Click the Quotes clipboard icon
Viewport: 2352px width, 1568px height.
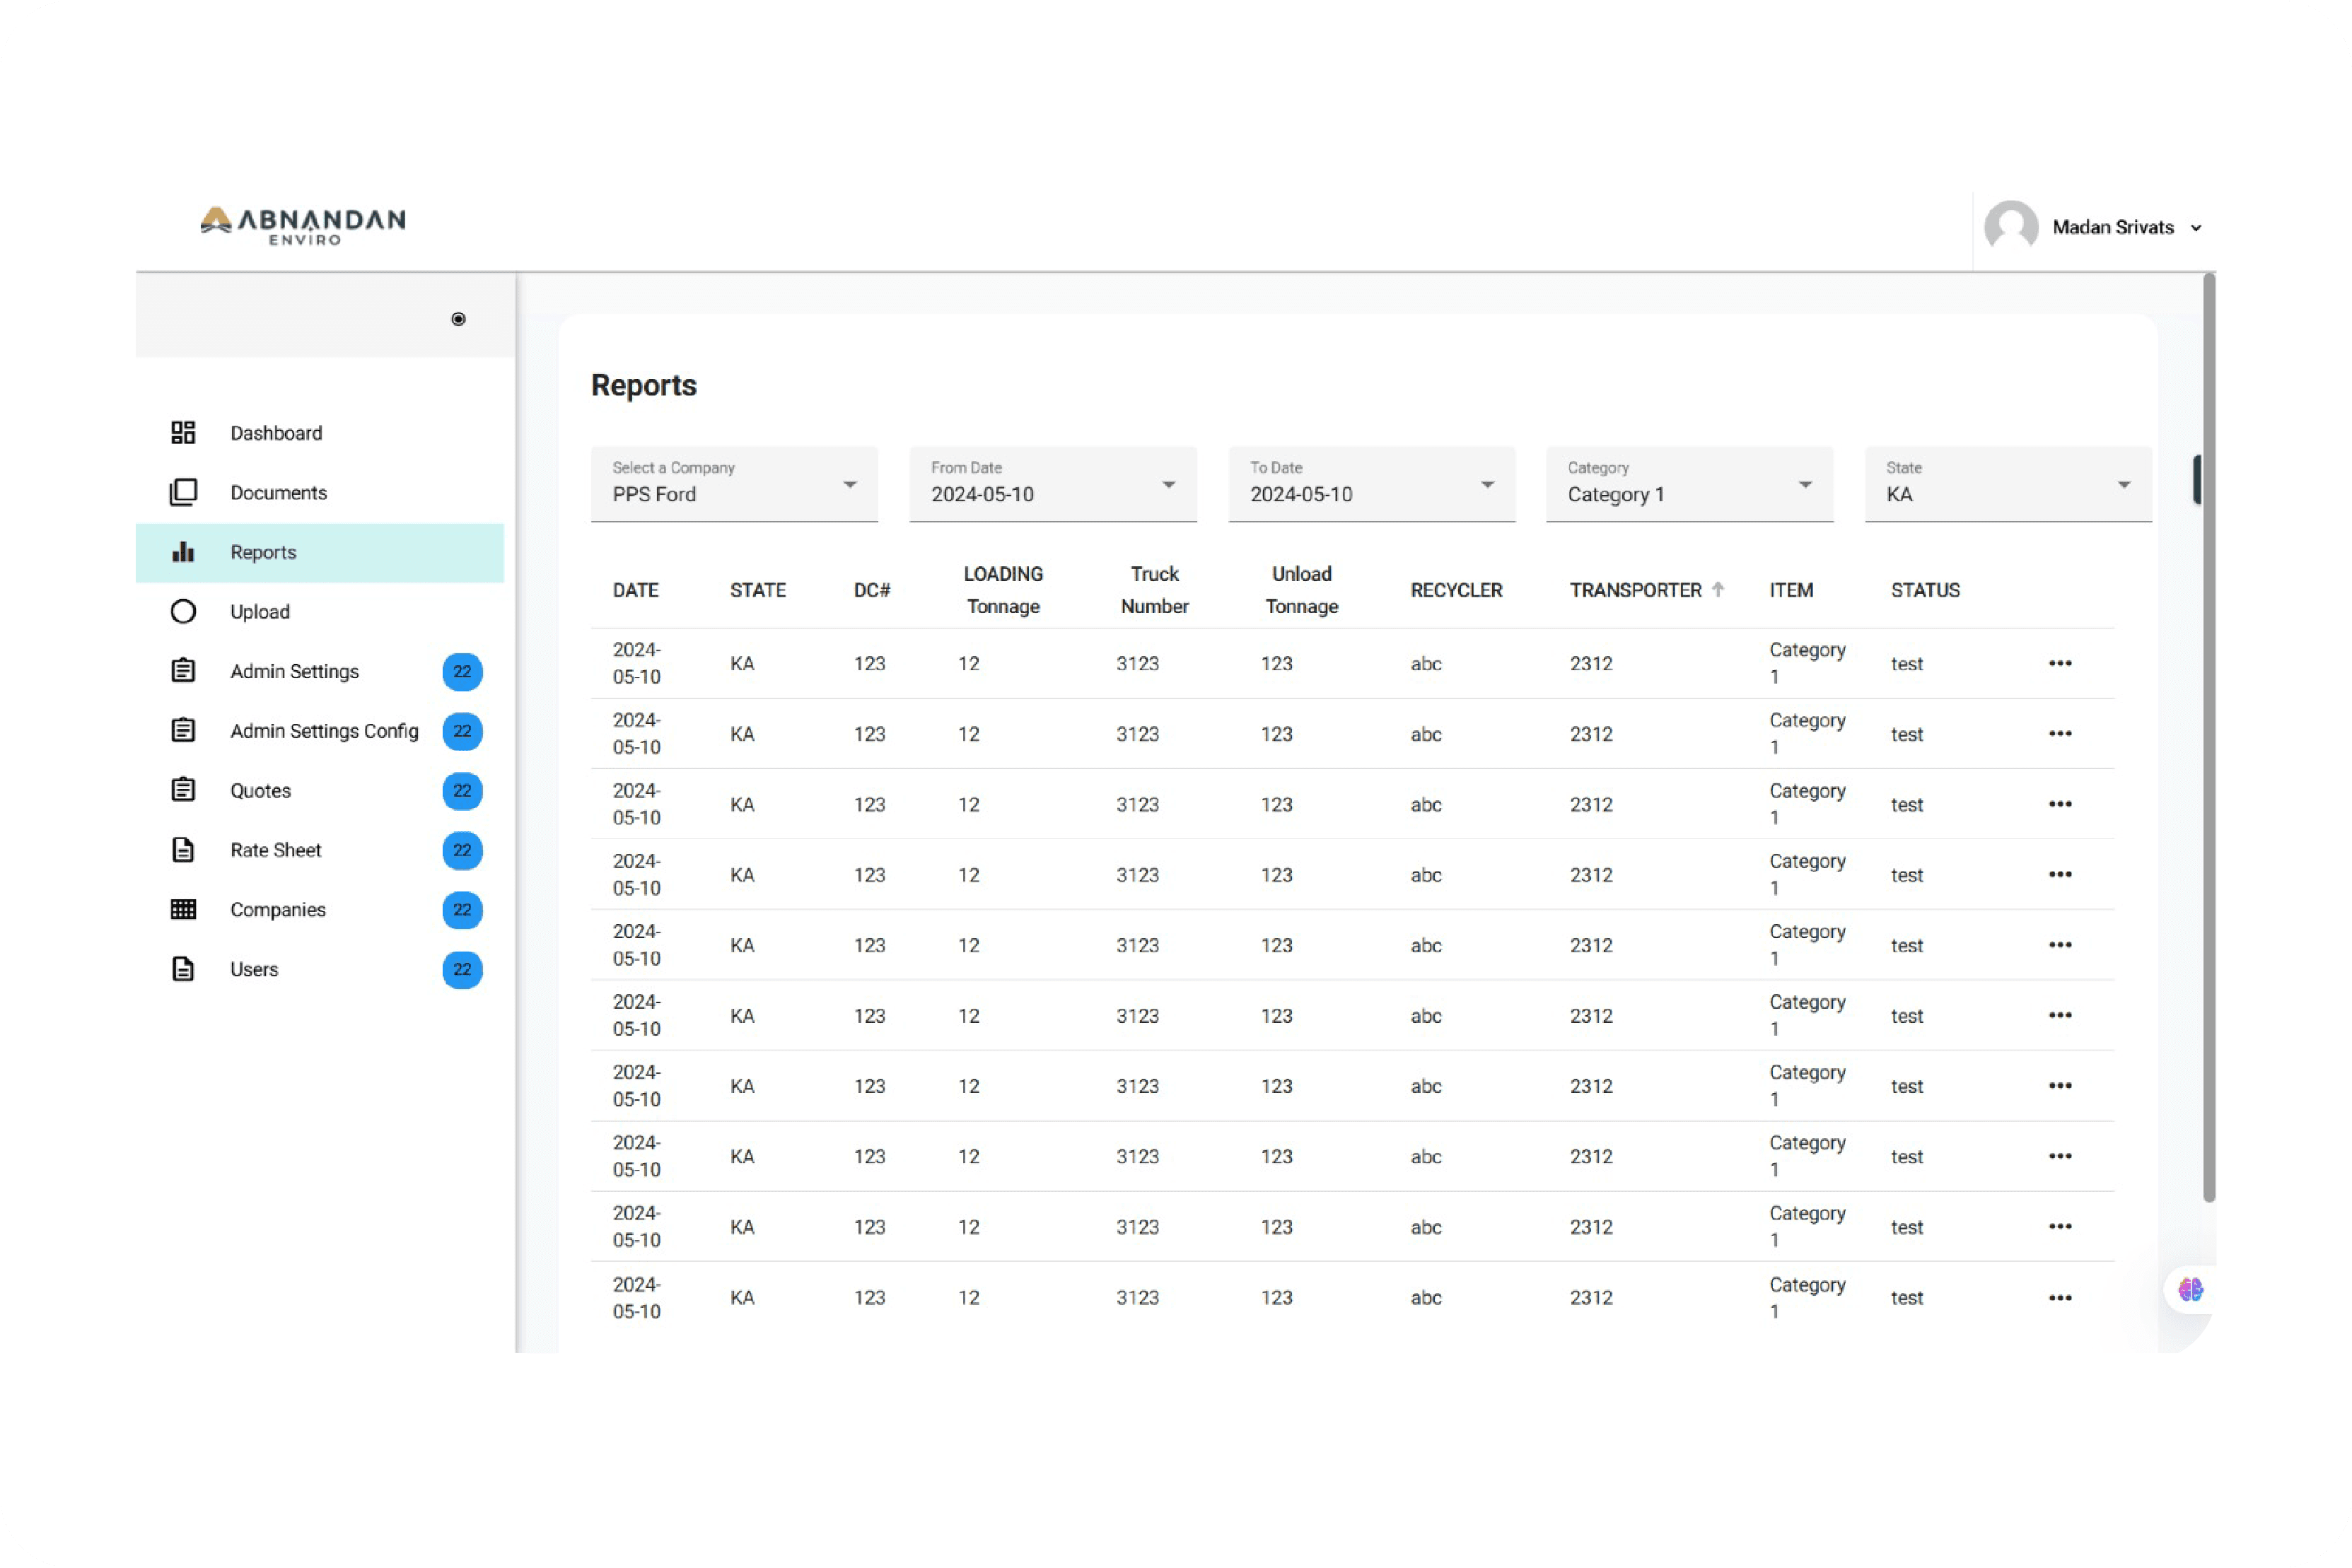coord(183,790)
